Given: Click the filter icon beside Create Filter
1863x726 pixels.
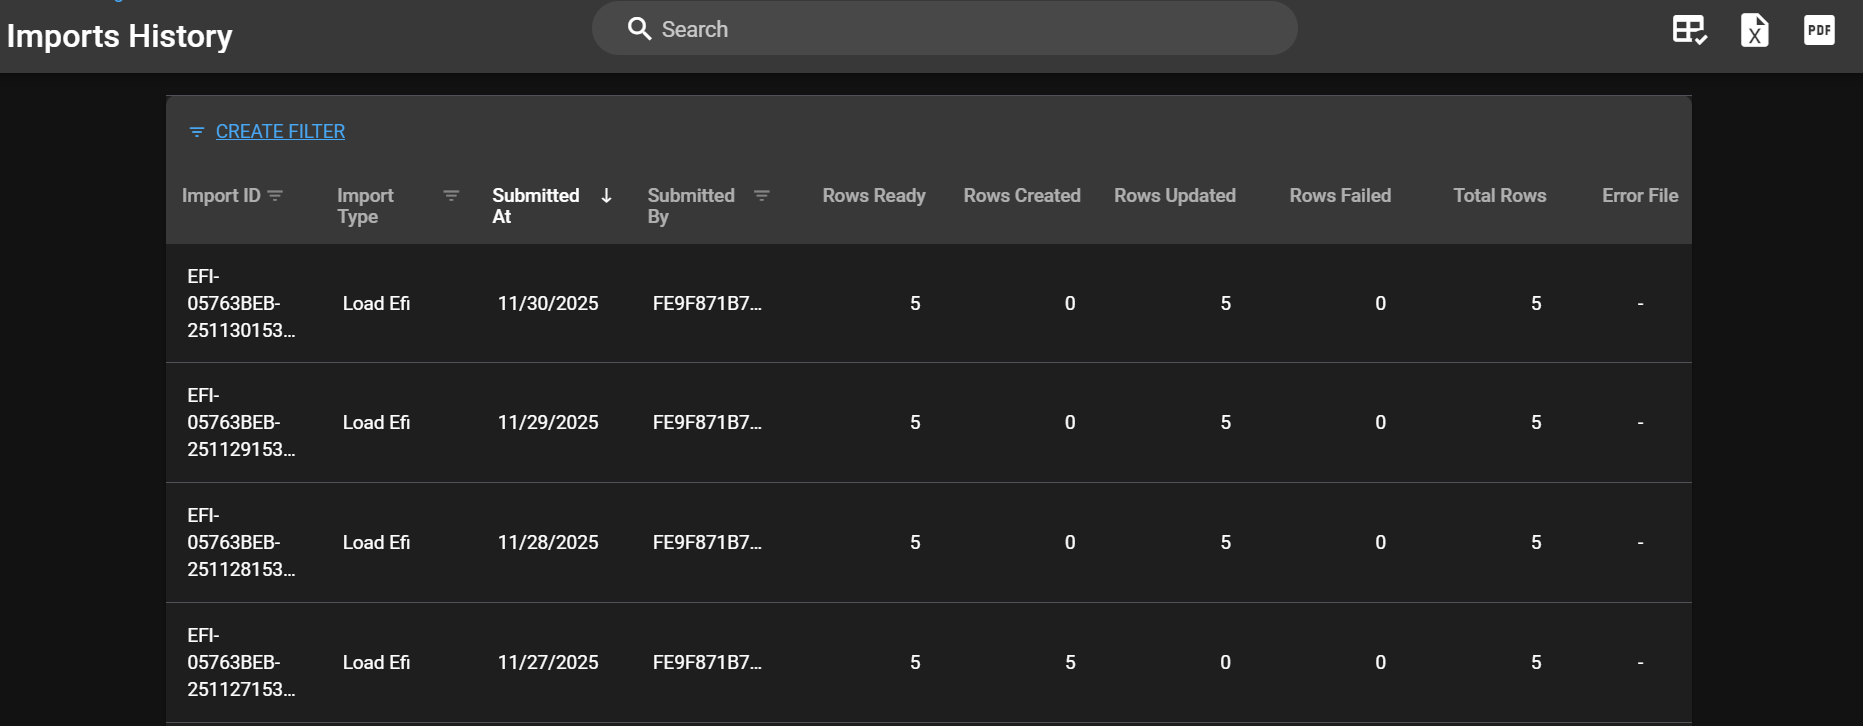Looking at the screenshot, I should pos(197,132).
